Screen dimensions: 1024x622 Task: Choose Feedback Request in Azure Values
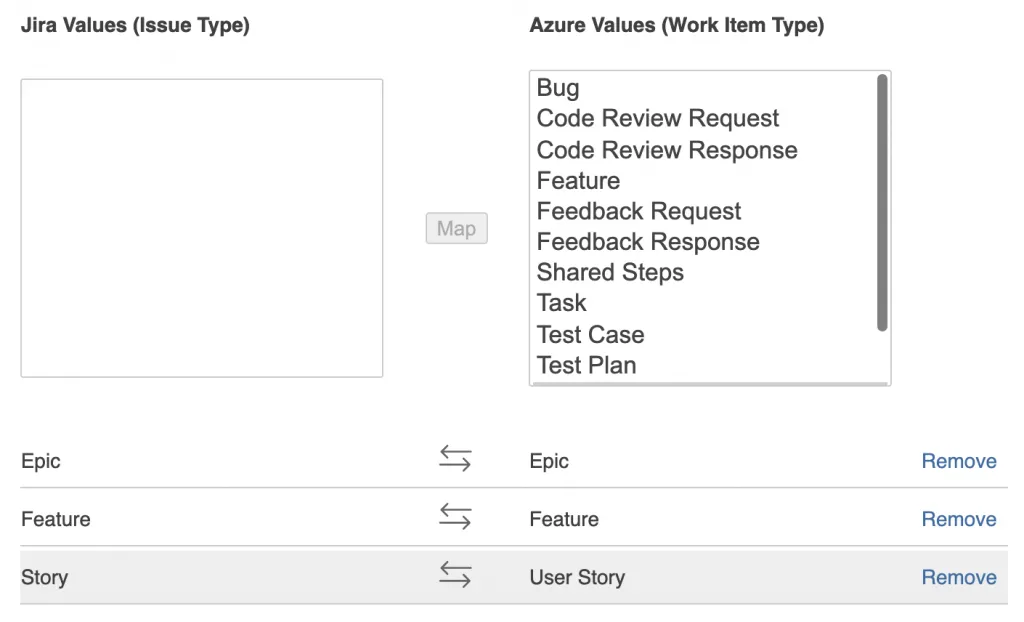[639, 211]
